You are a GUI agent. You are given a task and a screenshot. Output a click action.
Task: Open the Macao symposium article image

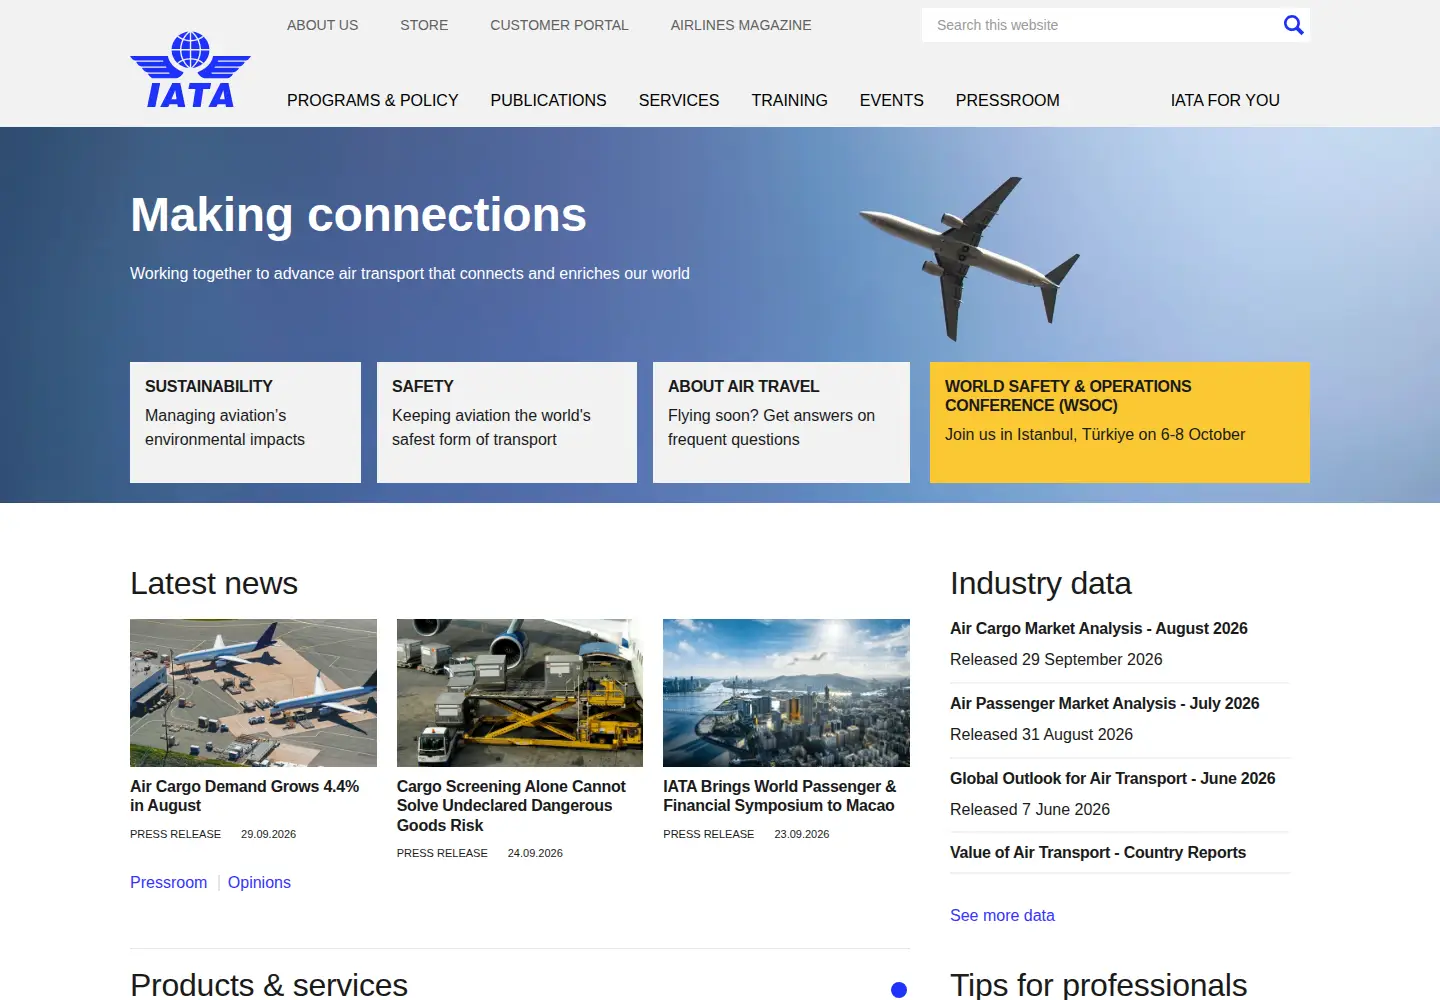786,693
